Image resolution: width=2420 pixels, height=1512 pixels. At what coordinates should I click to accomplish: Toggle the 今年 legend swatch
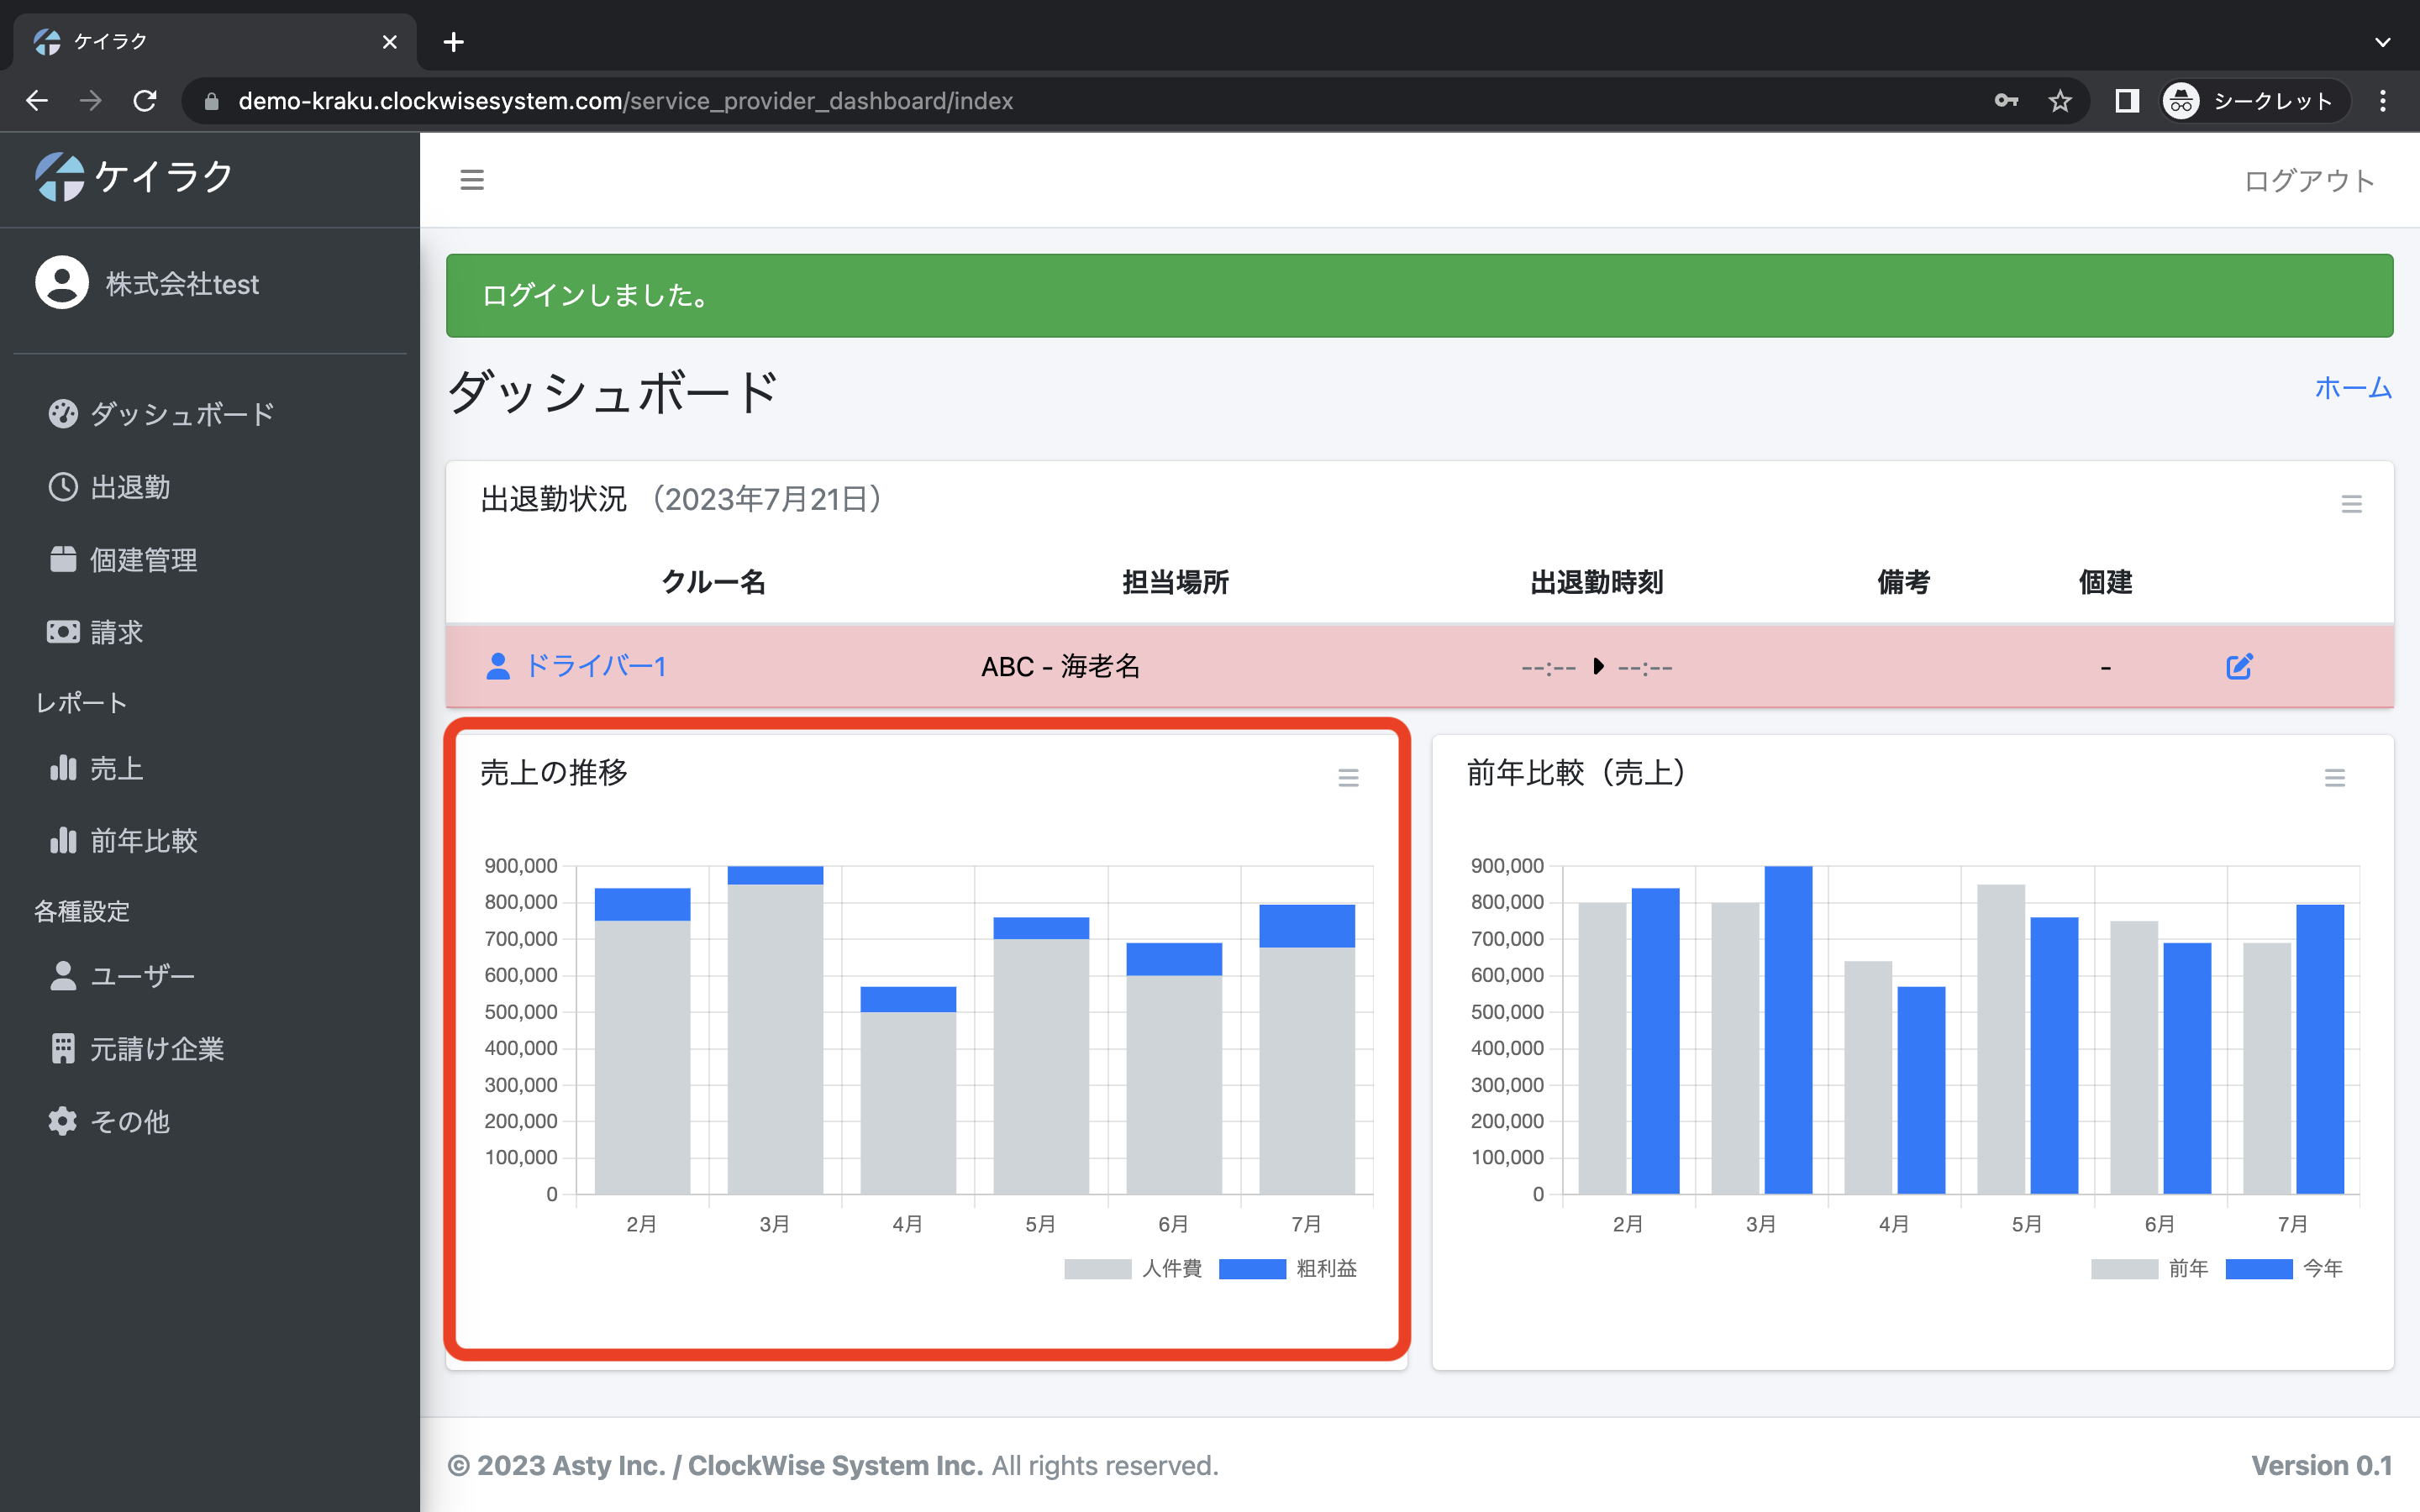tap(2259, 1268)
